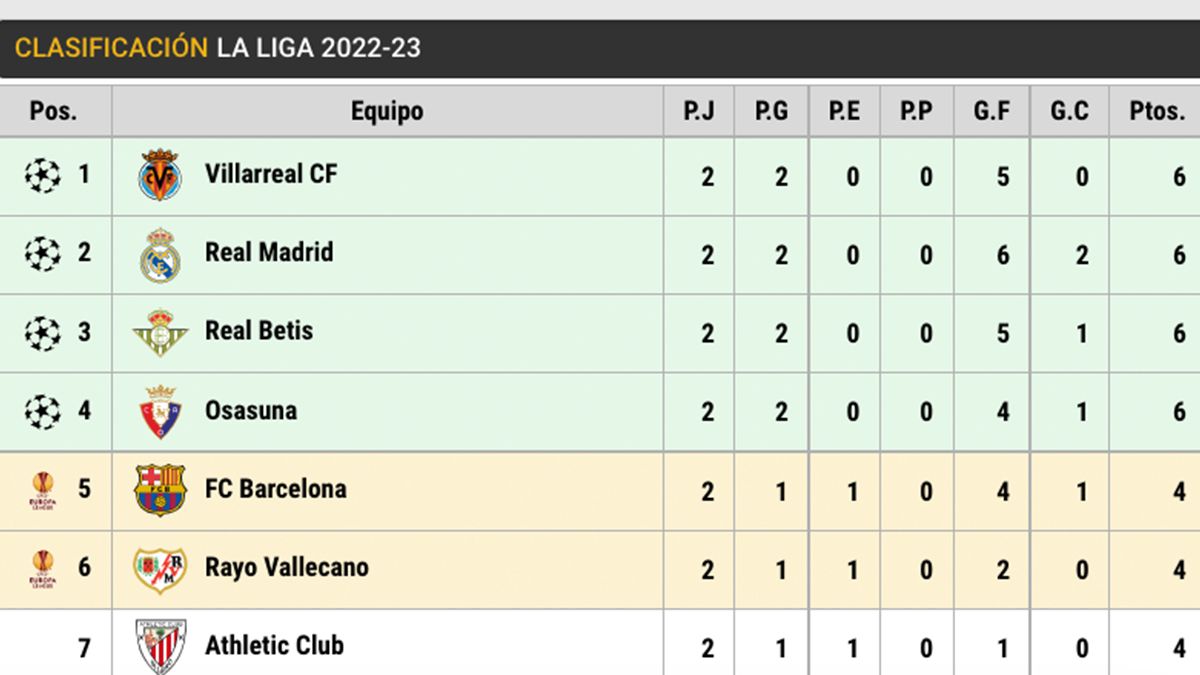Image resolution: width=1200 pixels, height=675 pixels.
Task: Select the FC Barcelona team name
Action: point(275,489)
